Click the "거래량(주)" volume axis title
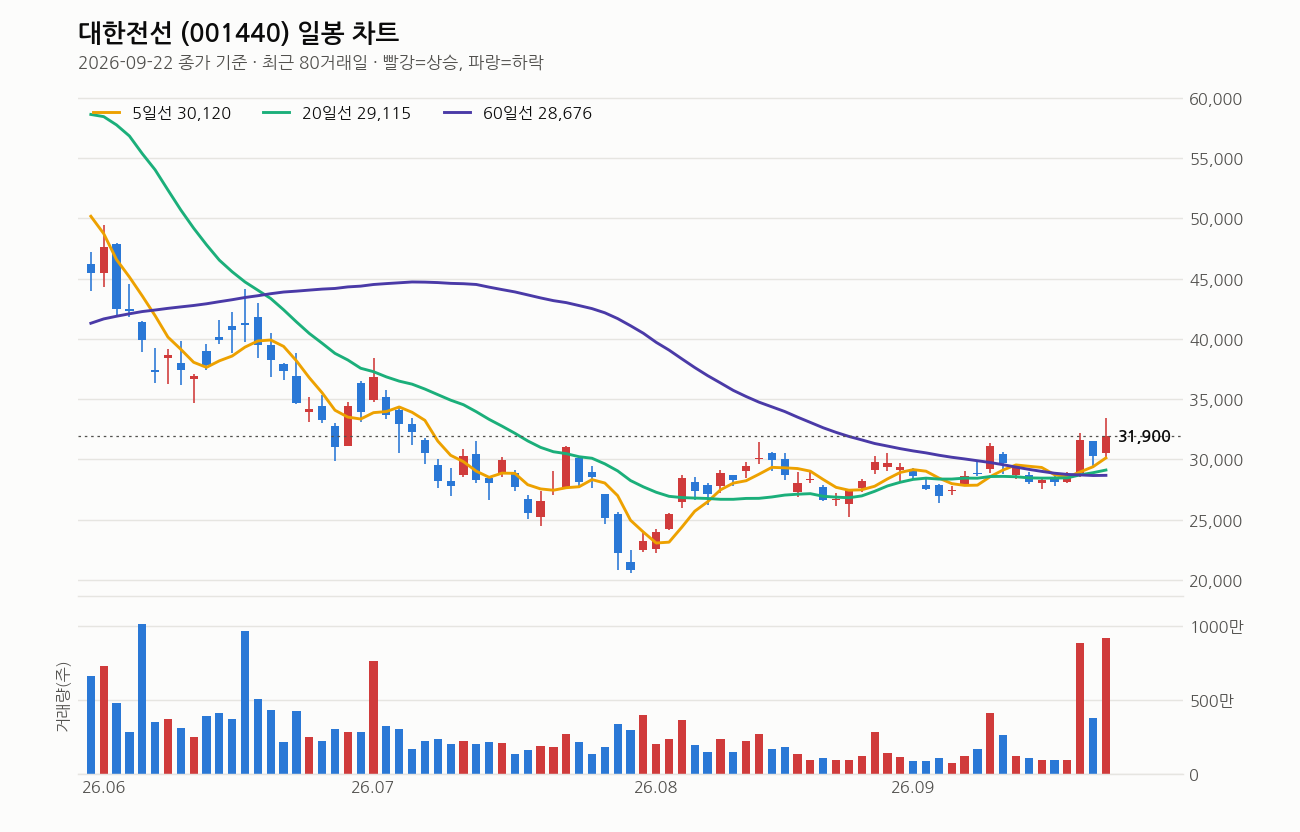 [63, 697]
